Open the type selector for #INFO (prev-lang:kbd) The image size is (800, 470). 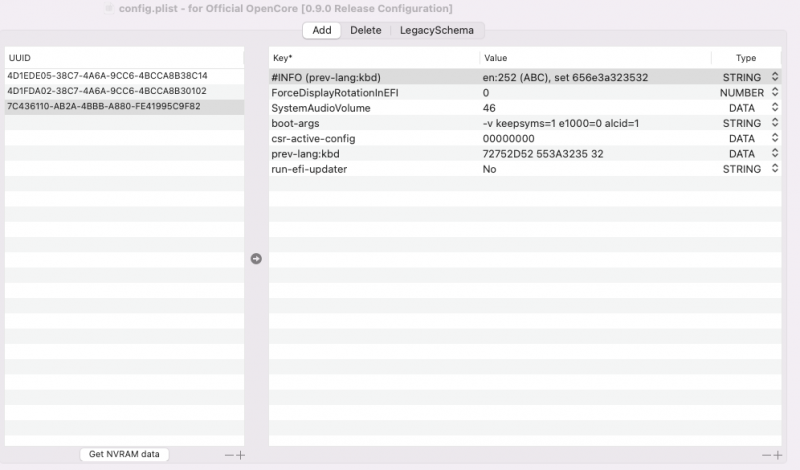(x=775, y=77)
